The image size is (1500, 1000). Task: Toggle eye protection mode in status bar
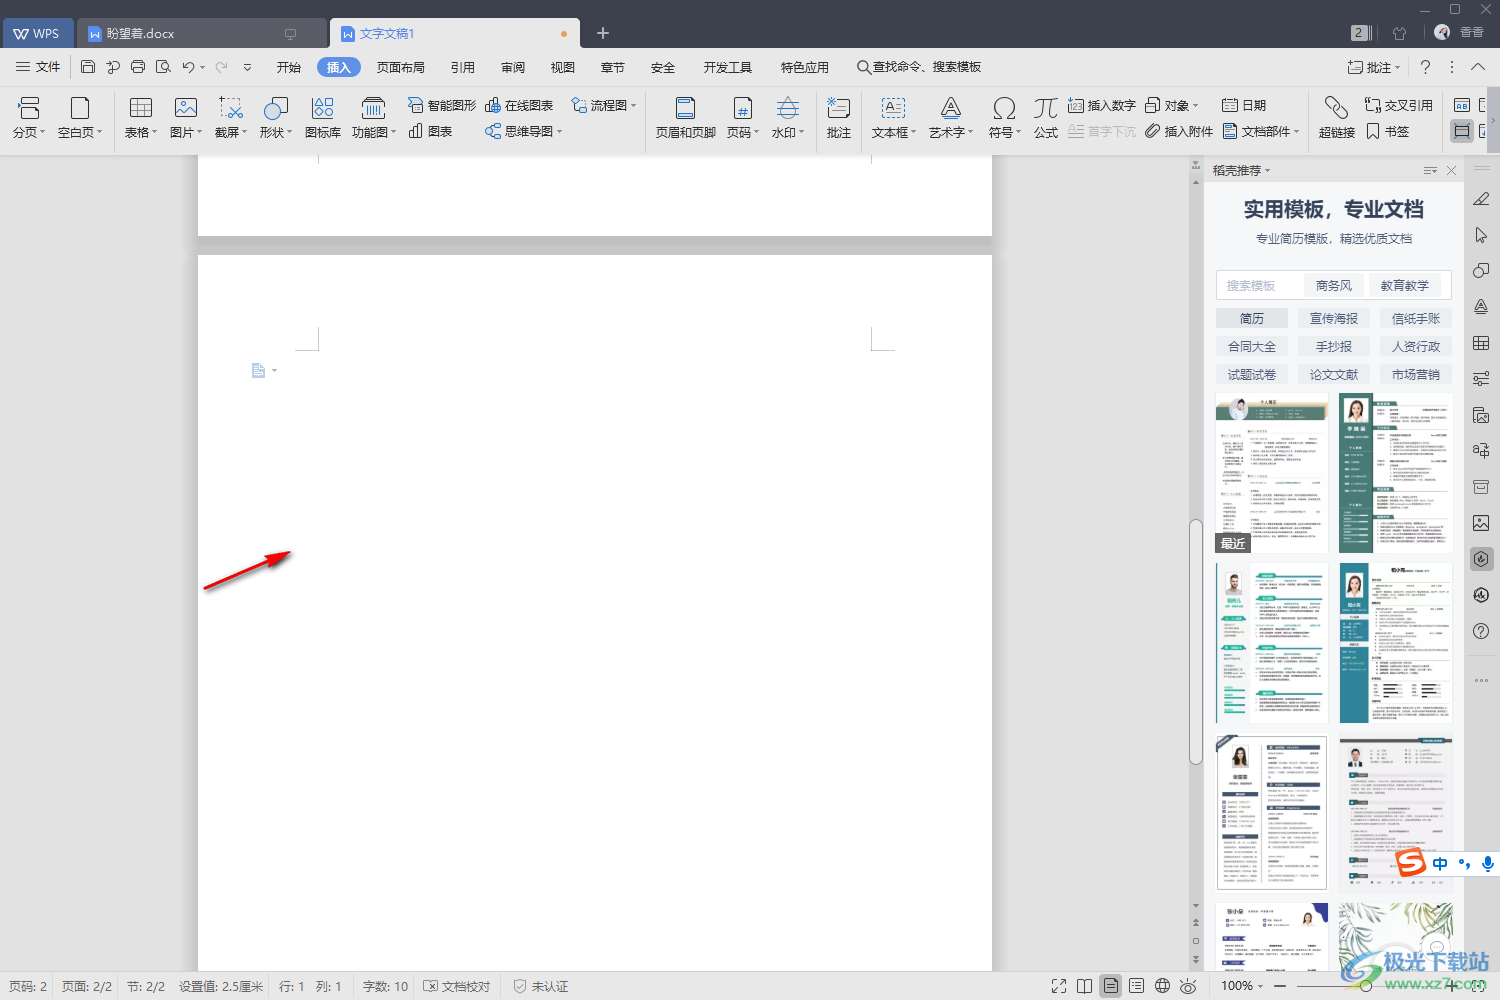(1188, 986)
